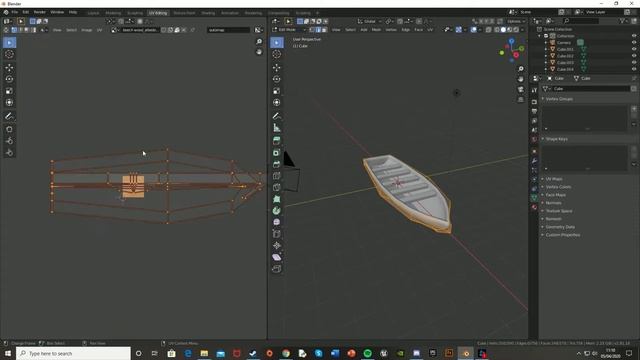
Task: Toggle visibility of Cube.001 in outliner
Action: point(634,49)
